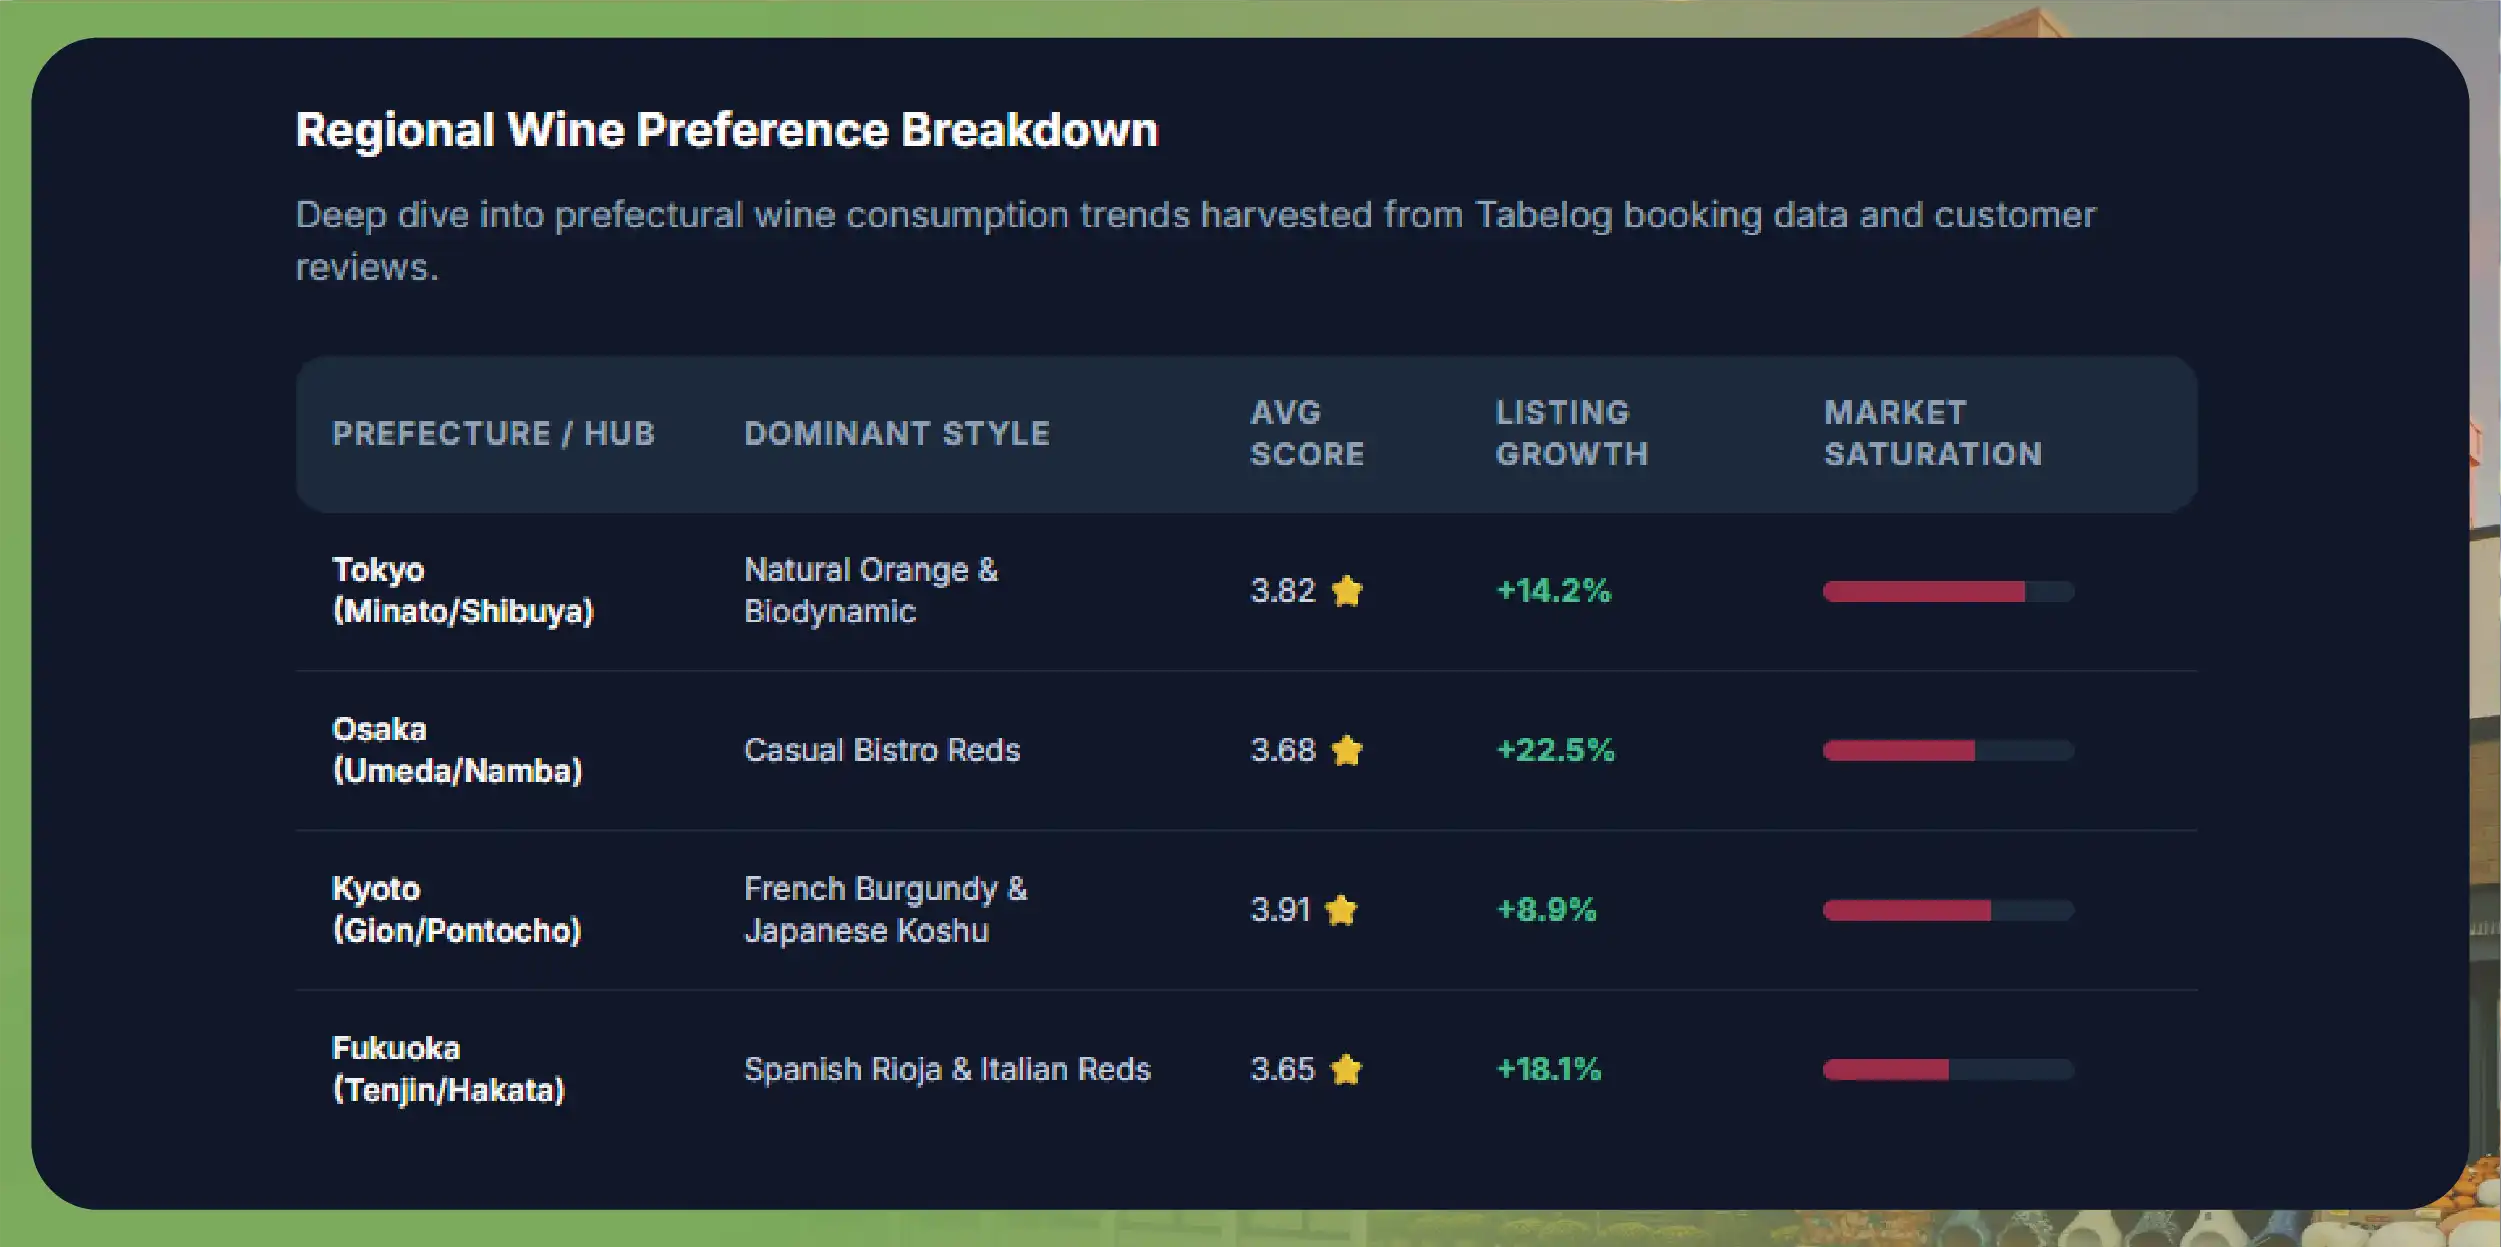Click the star icon beside 3.68
This screenshot has height=1248, width=2501.
tap(1347, 750)
